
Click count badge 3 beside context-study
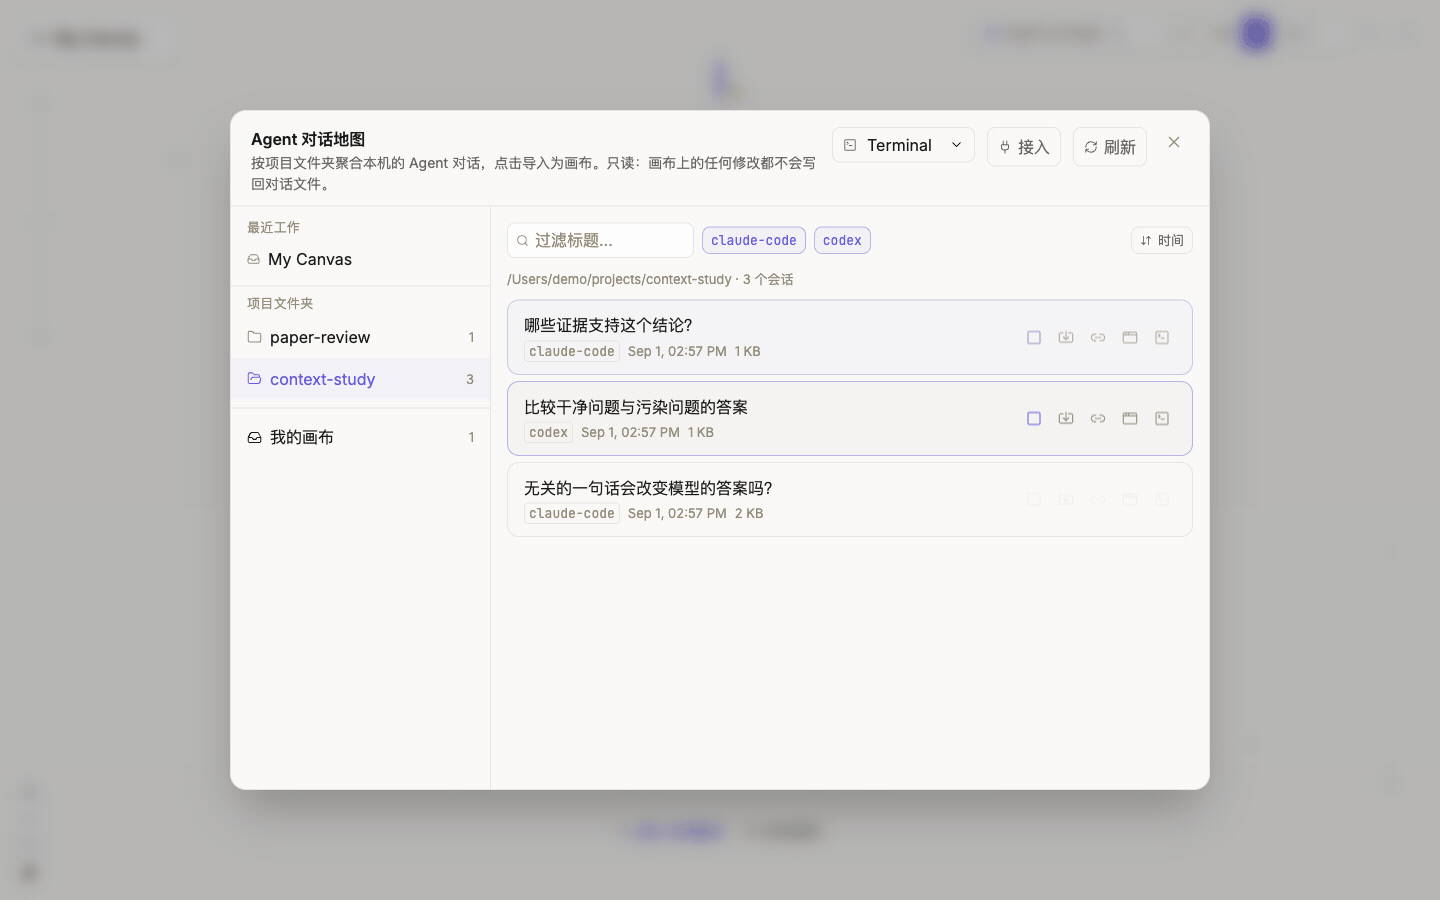click(x=470, y=379)
